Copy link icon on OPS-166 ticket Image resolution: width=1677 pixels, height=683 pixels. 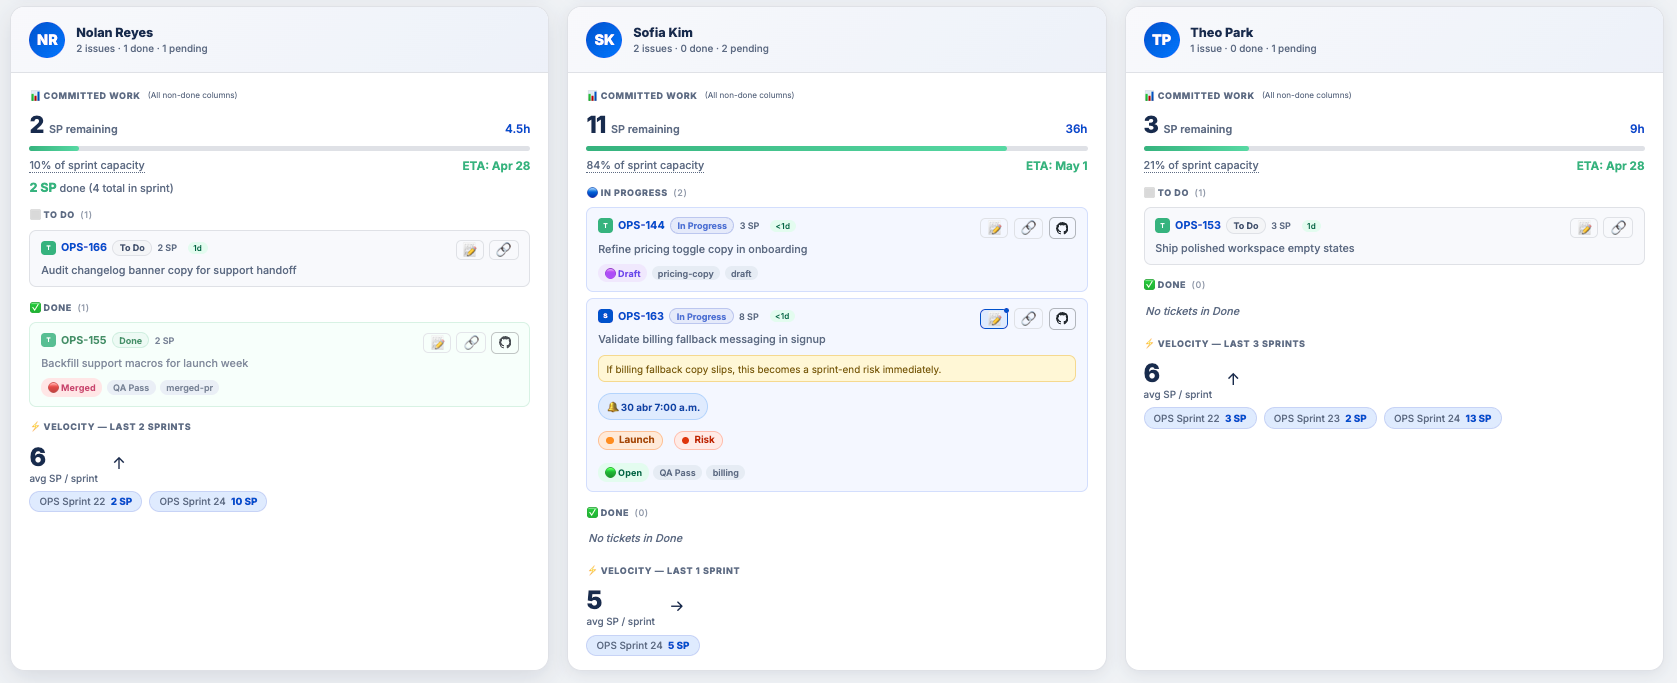[504, 250]
